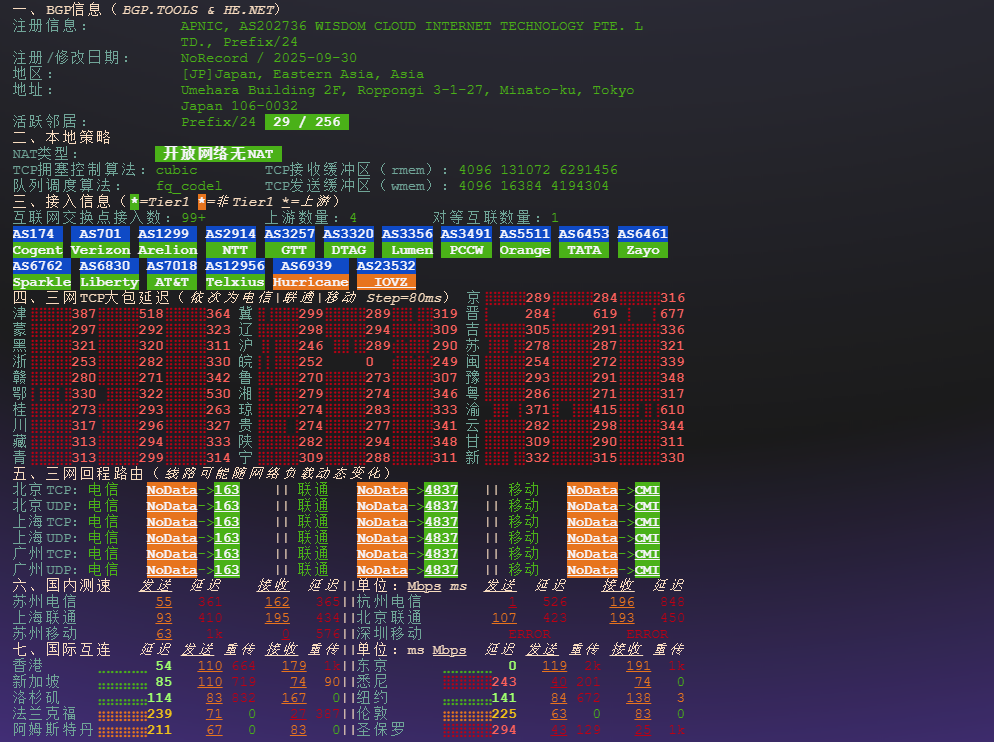Screen dimensions: 994x742
Task: Select the AS3356 Lumen AS badge
Action: [x=407, y=234]
